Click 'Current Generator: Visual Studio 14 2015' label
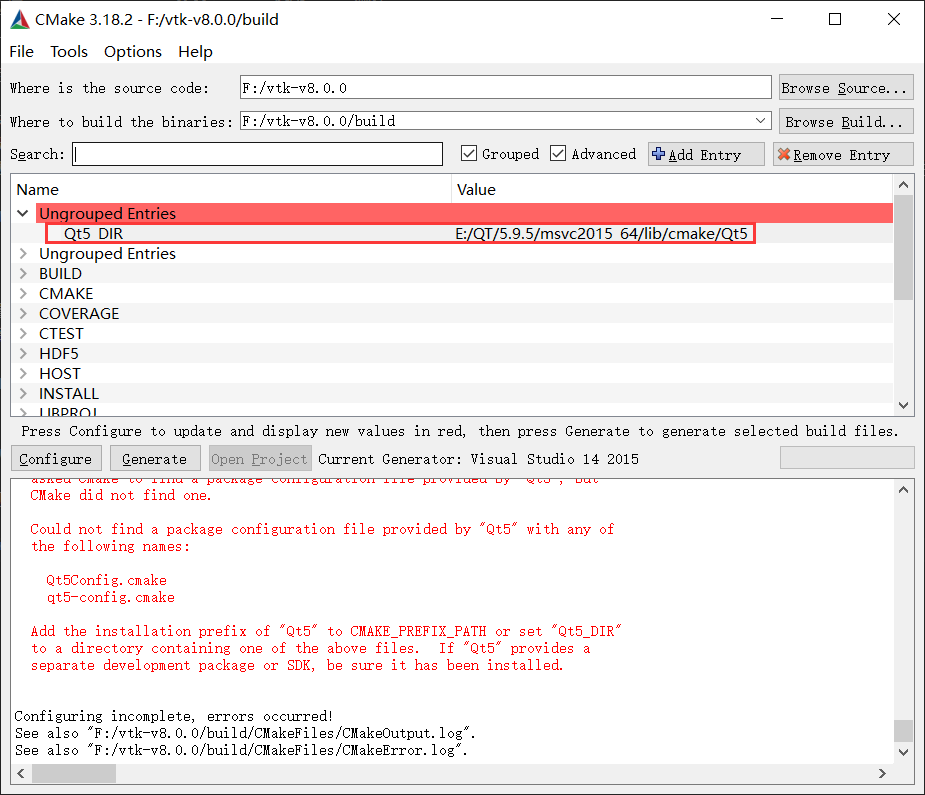The height and width of the screenshot is (795, 925). point(478,459)
